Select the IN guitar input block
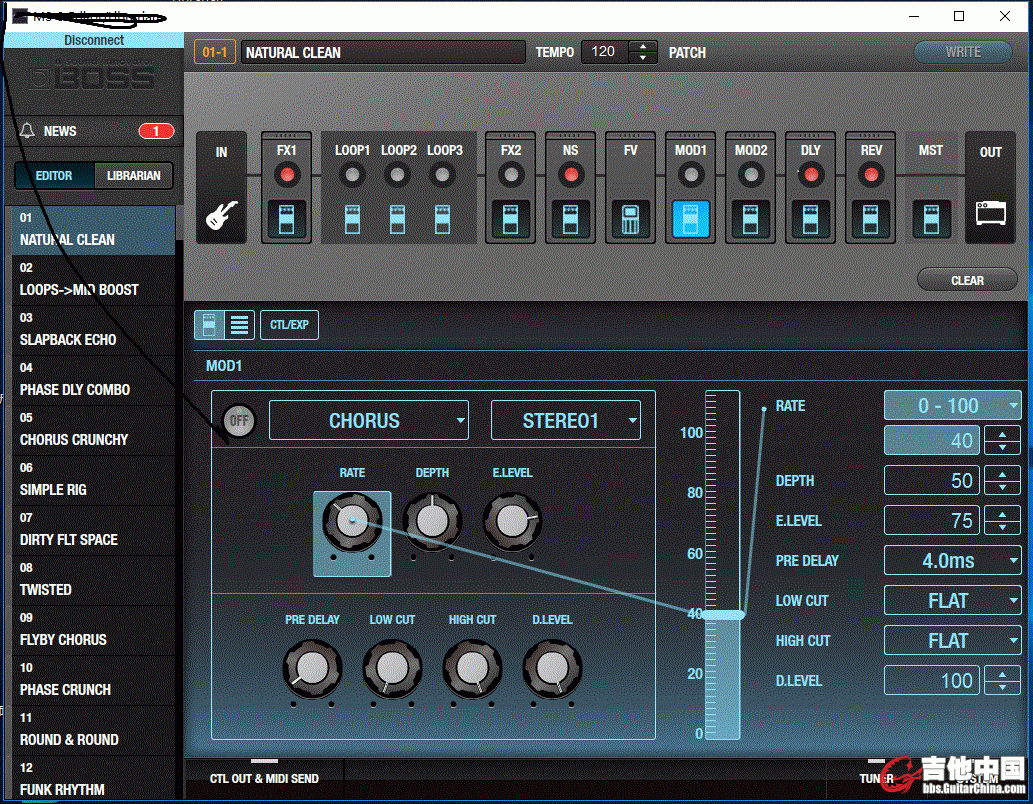The height and width of the screenshot is (804, 1033). pyautogui.click(x=221, y=188)
